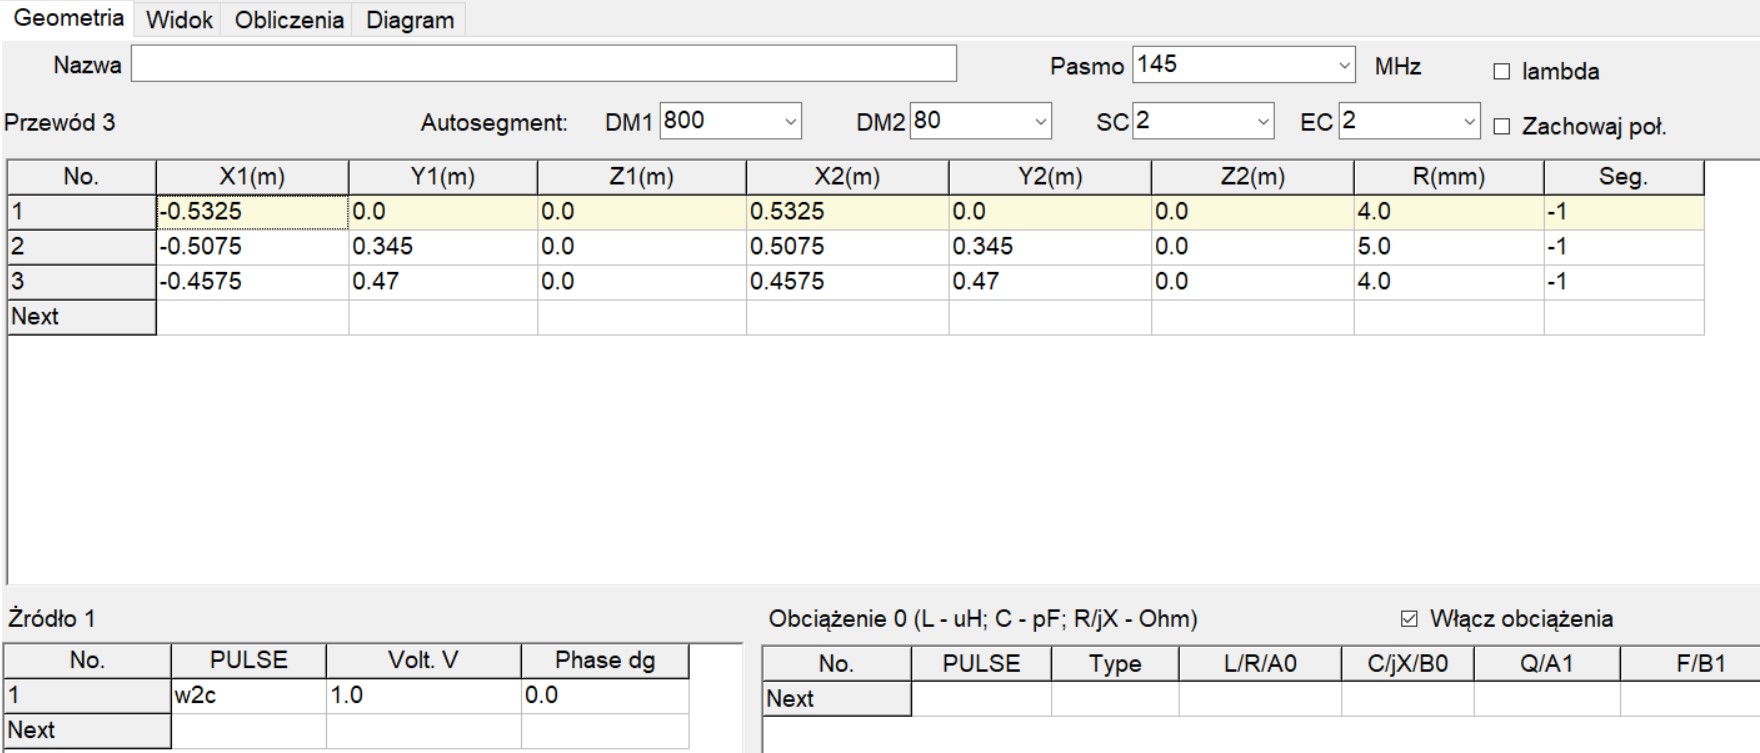Go to the Diagram tab
The image size is (1760, 753).
[409, 20]
